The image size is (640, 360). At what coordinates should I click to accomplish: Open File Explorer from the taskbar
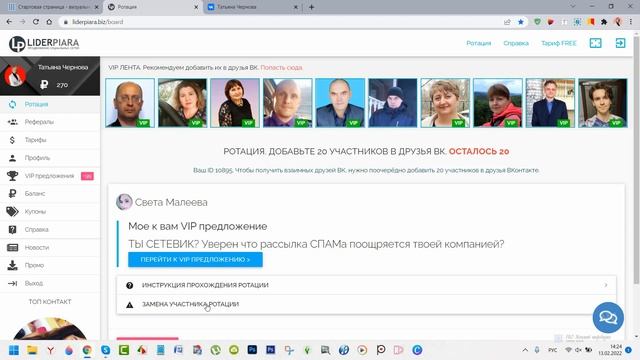[x=32, y=350]
